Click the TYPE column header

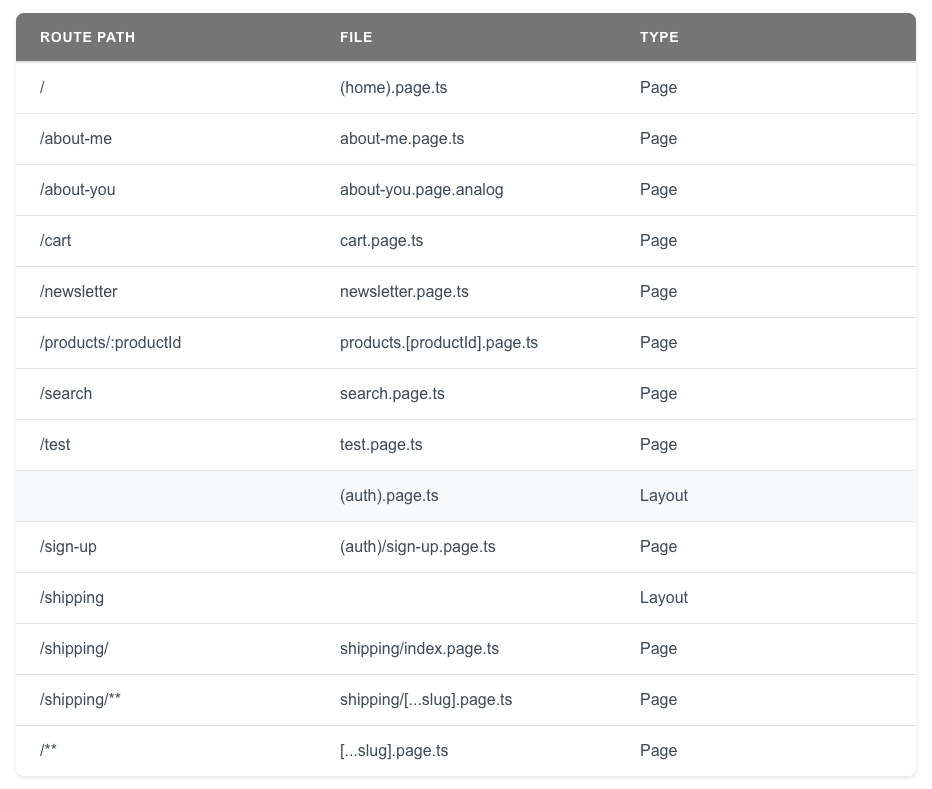[659, 37]
